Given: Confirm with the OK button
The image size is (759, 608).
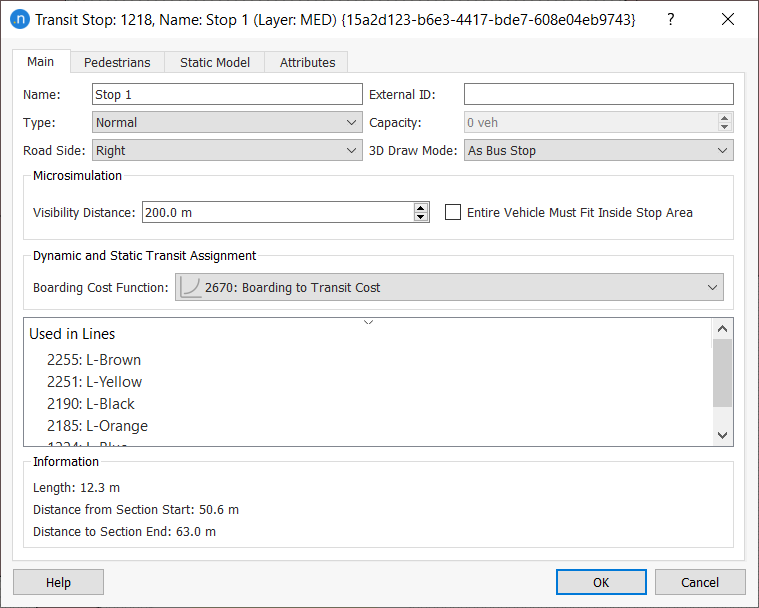Looking at the screenshot, I should coord(601,582).
